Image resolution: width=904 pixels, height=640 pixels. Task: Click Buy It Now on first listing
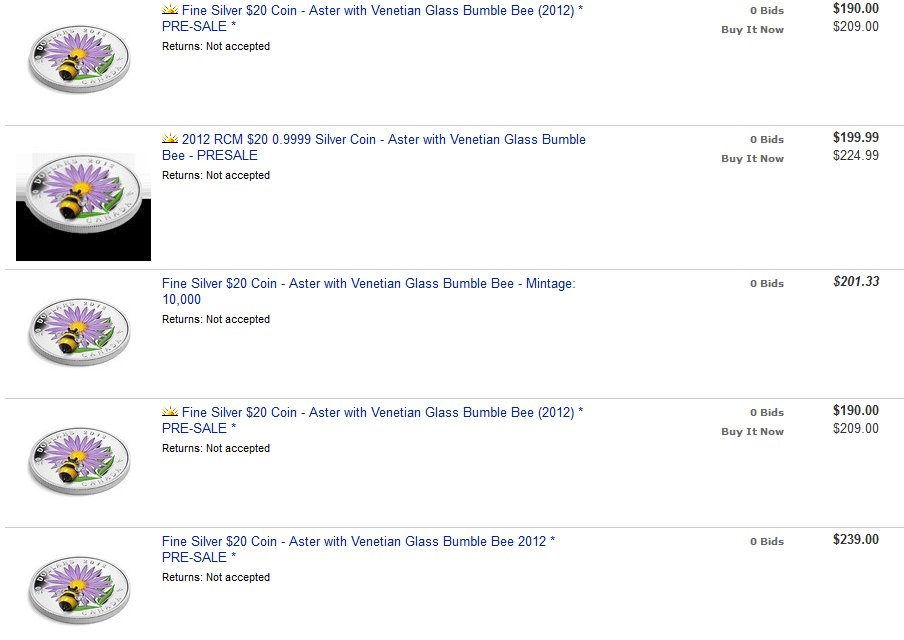(752, 29)
